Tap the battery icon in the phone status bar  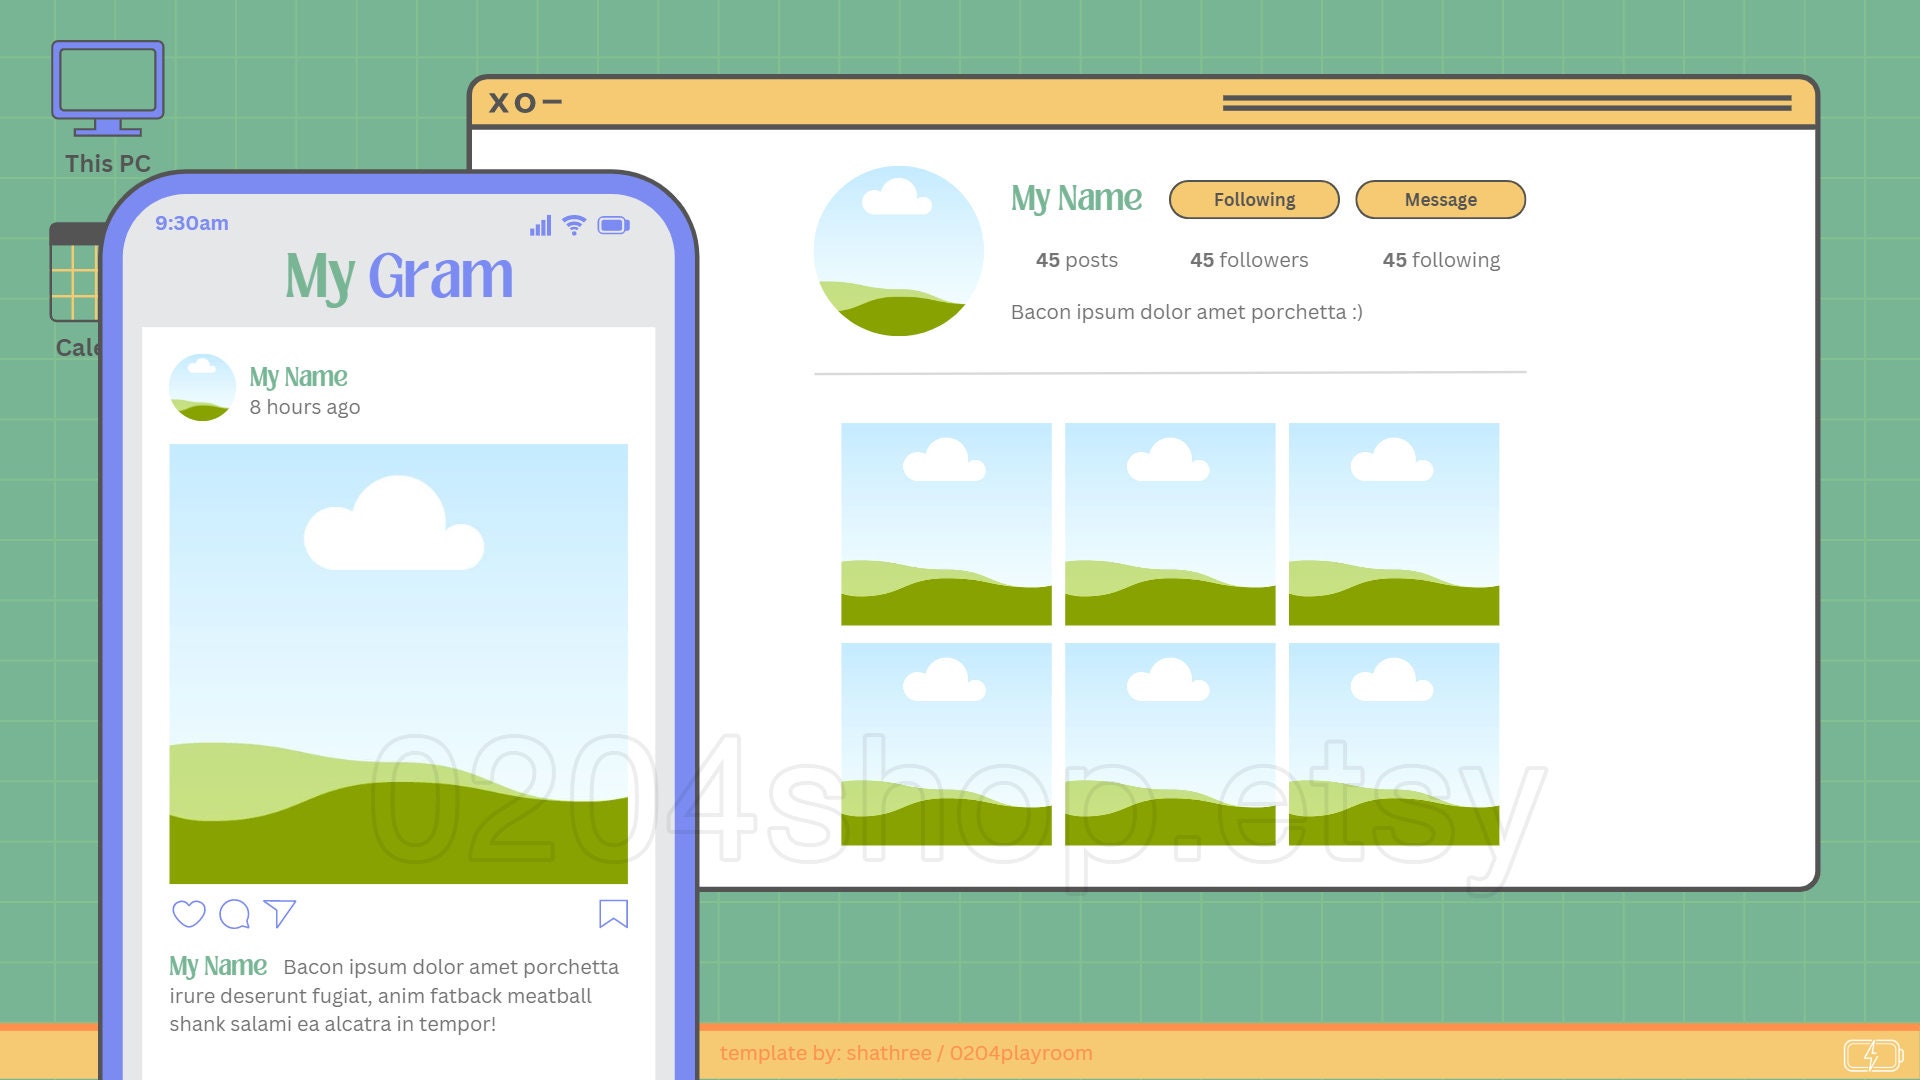click(614, 225)
